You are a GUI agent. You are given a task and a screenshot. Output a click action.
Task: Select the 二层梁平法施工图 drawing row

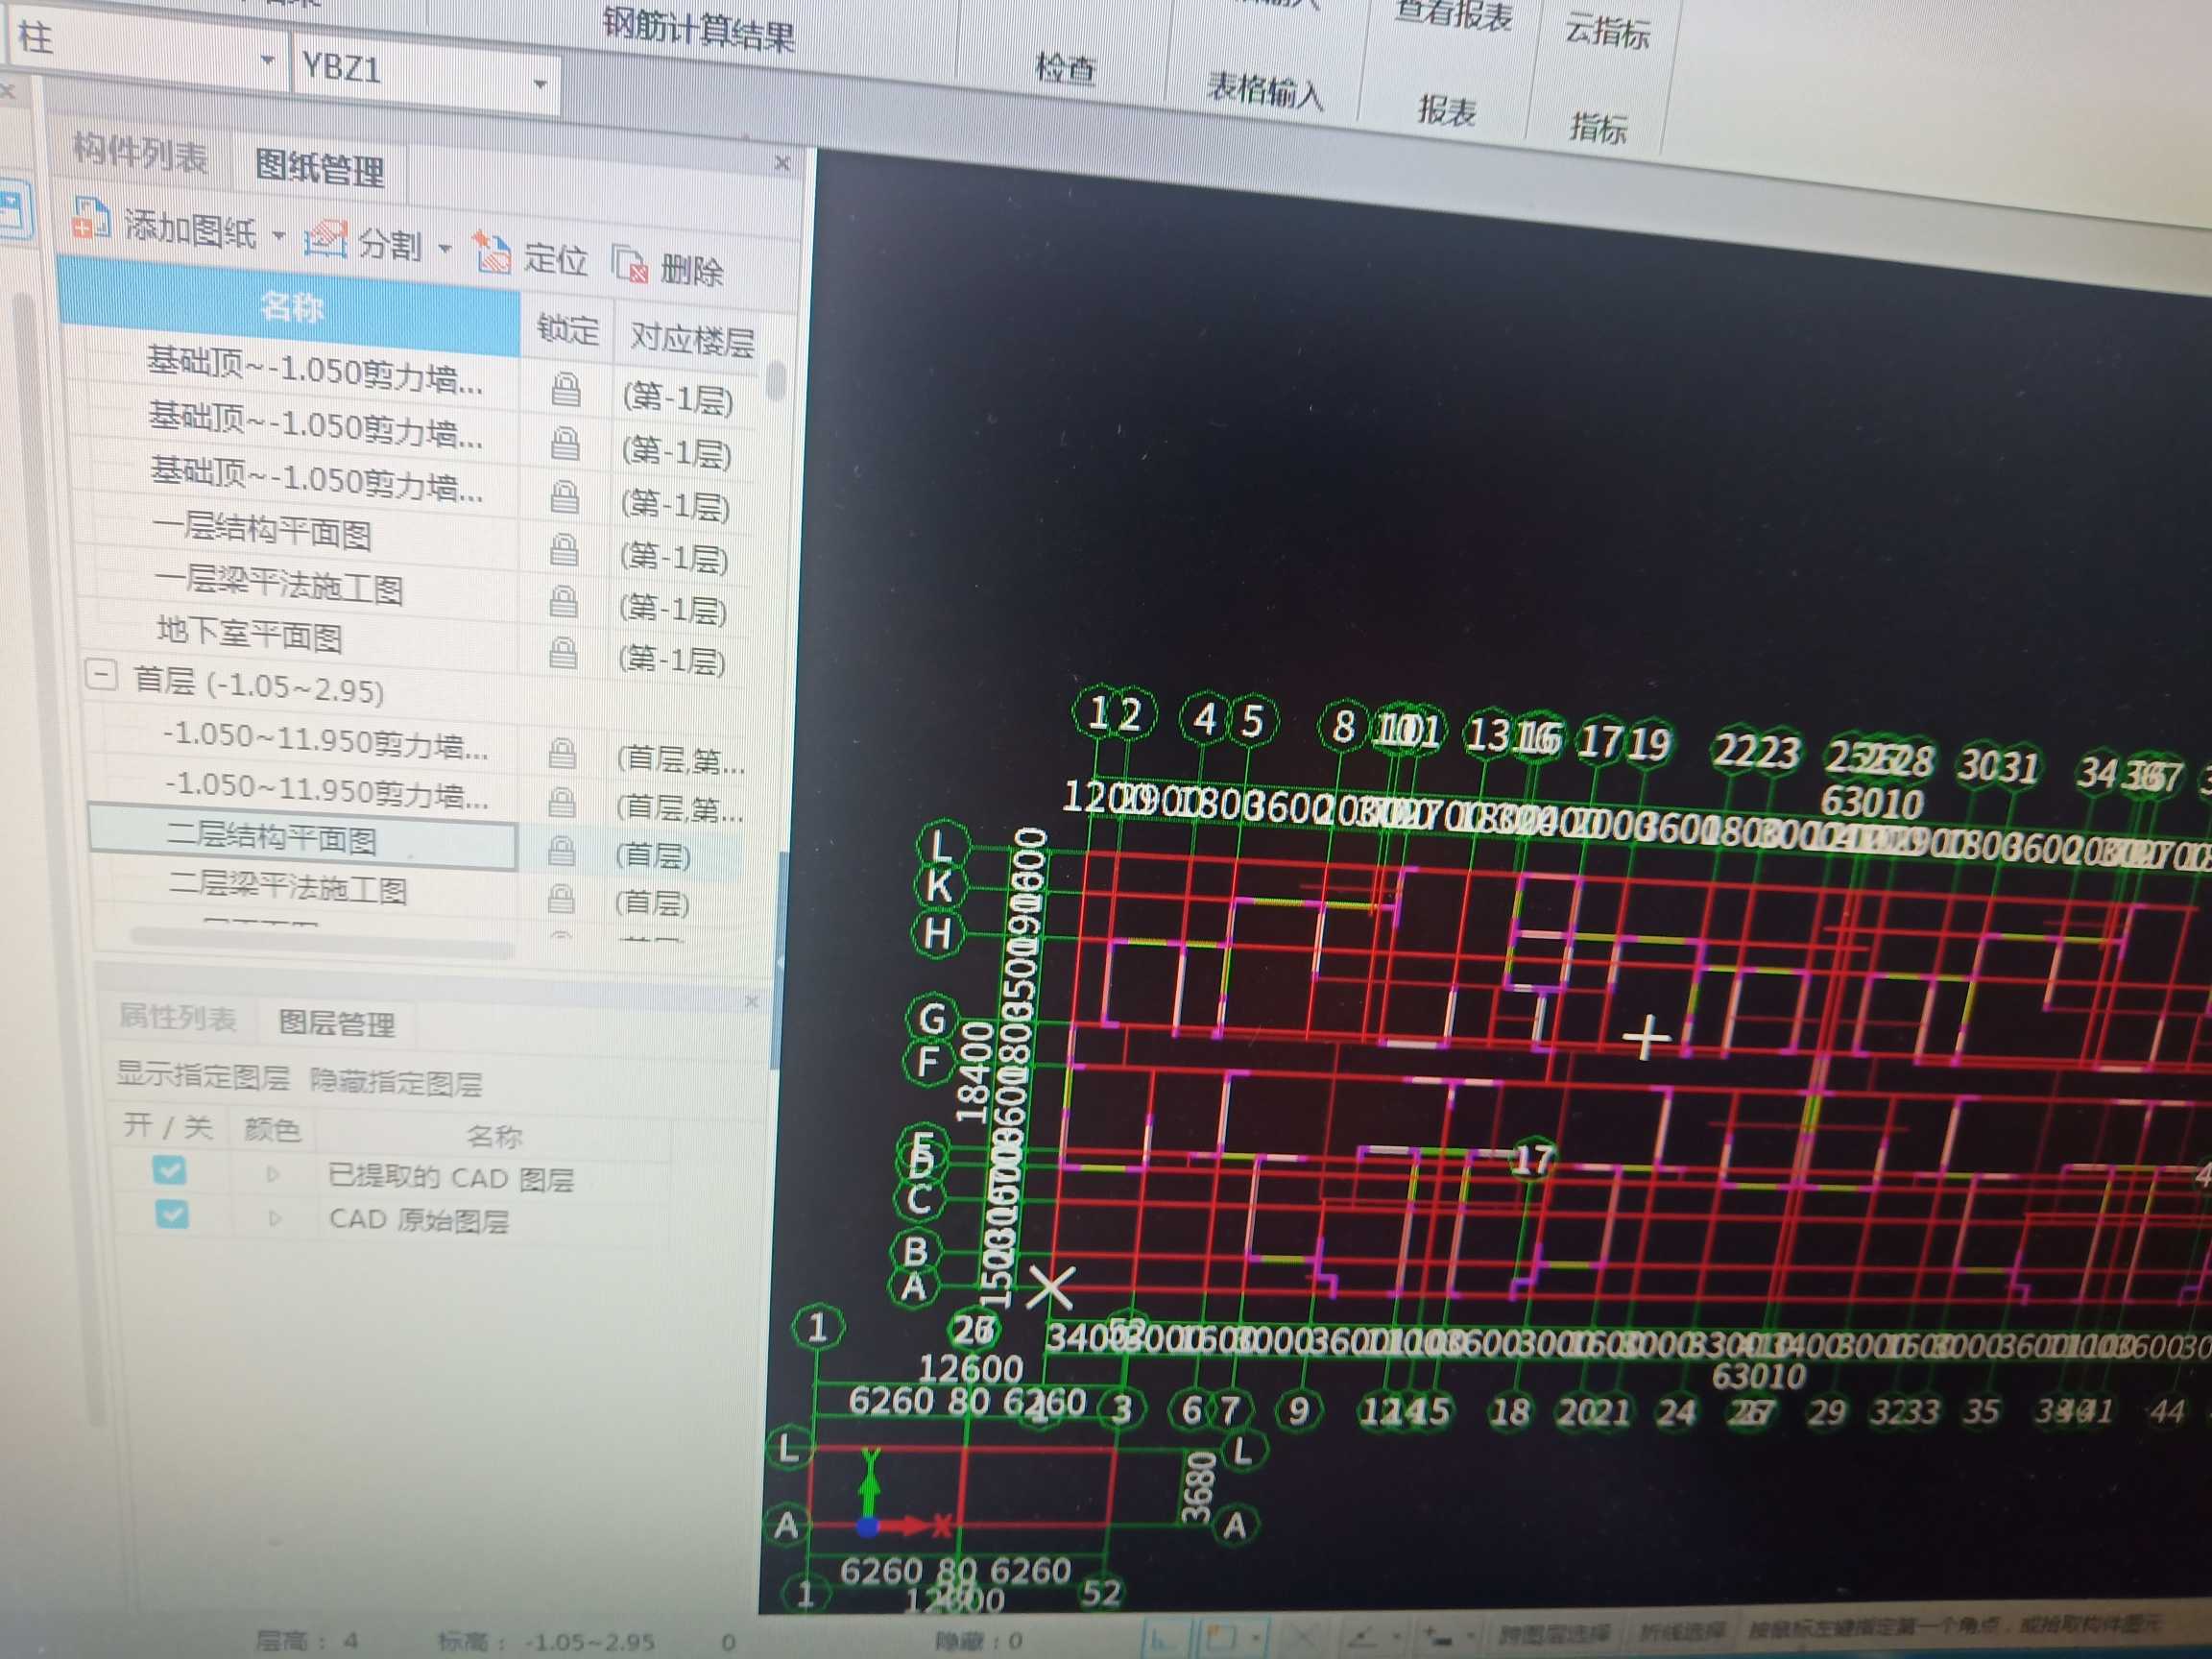click(288, 886)
